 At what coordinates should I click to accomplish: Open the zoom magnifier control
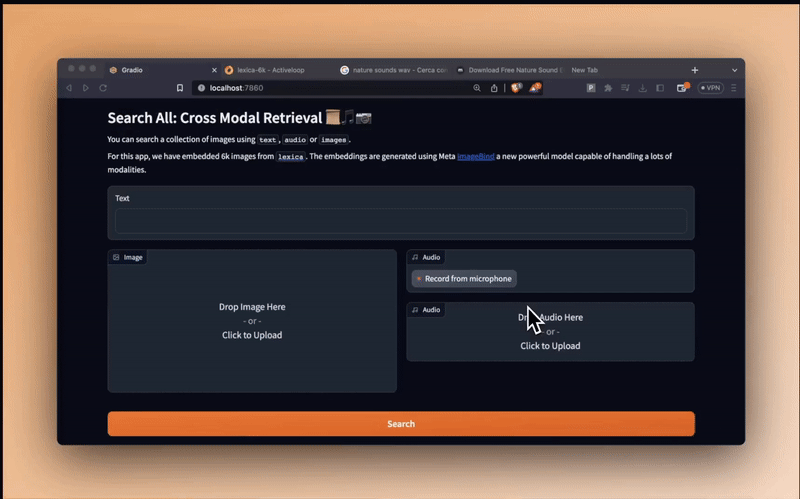pyautogui.click(x=477, y=88)
